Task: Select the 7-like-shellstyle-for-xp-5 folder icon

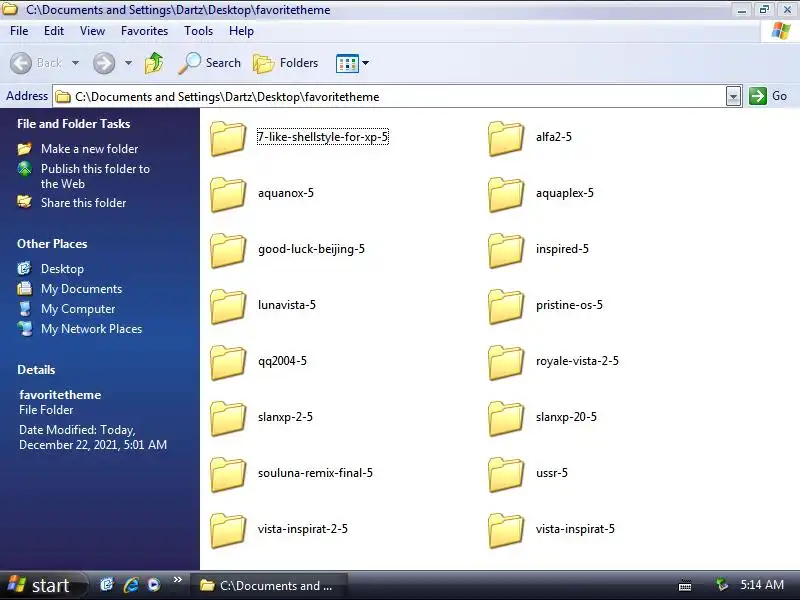Action: [228, 138]
